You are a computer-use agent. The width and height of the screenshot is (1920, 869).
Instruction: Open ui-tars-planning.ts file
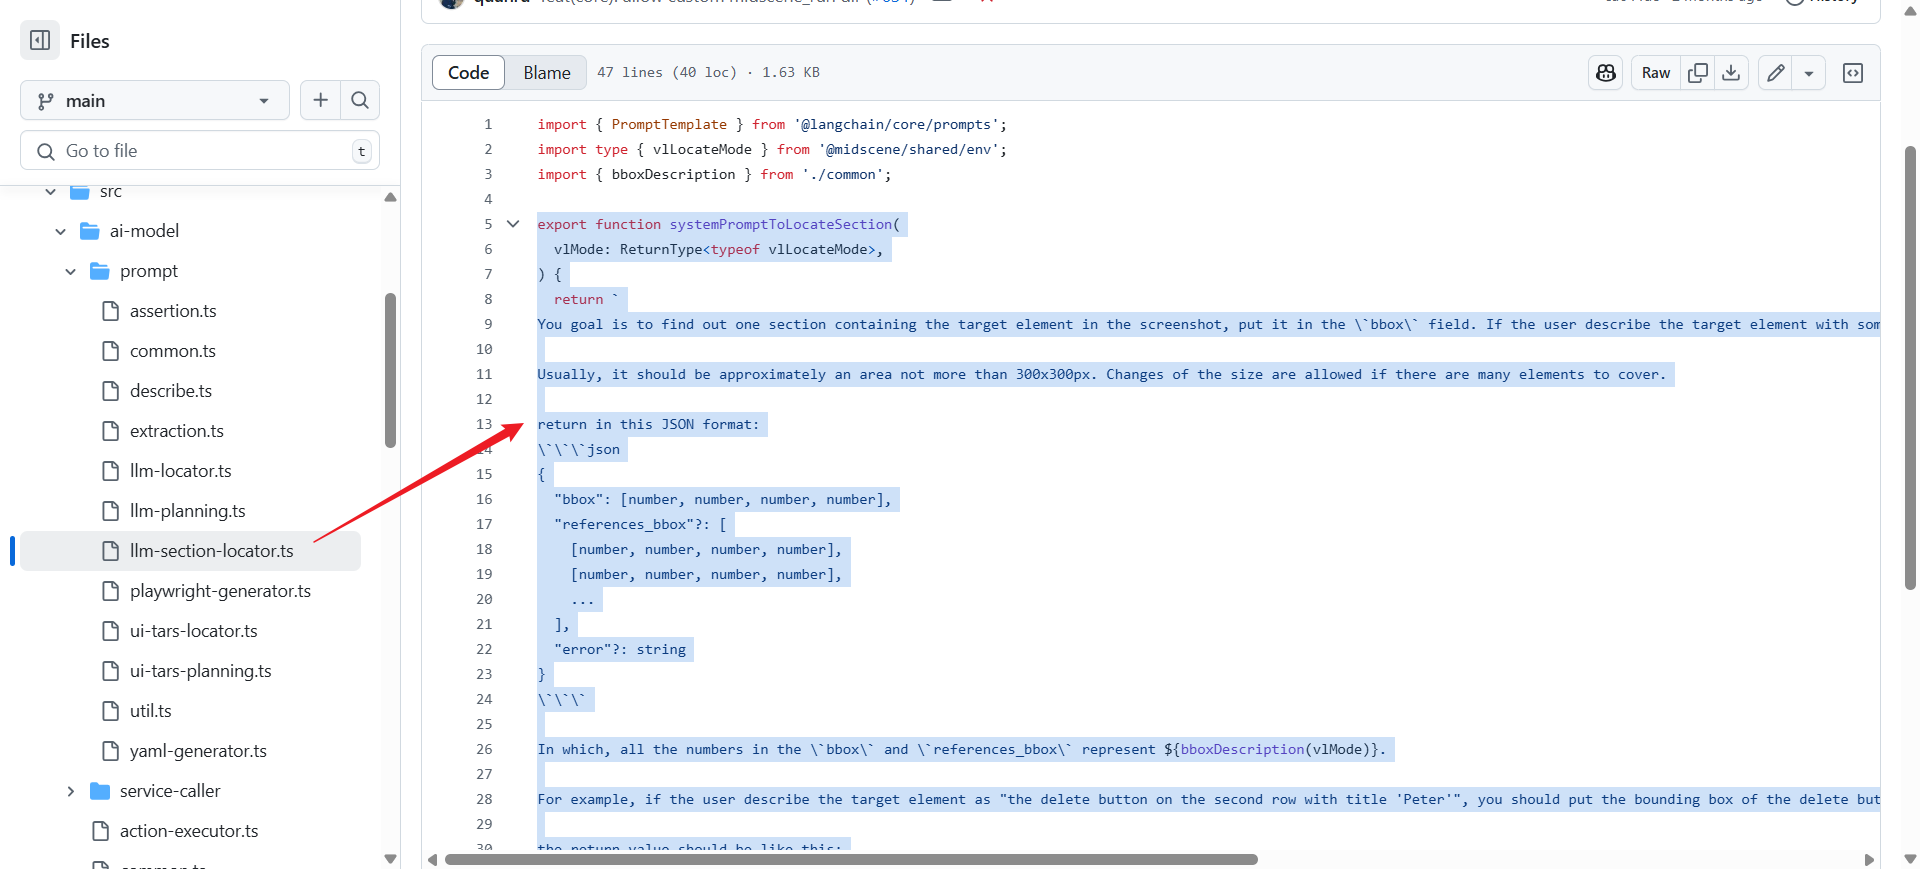point(201,671)
